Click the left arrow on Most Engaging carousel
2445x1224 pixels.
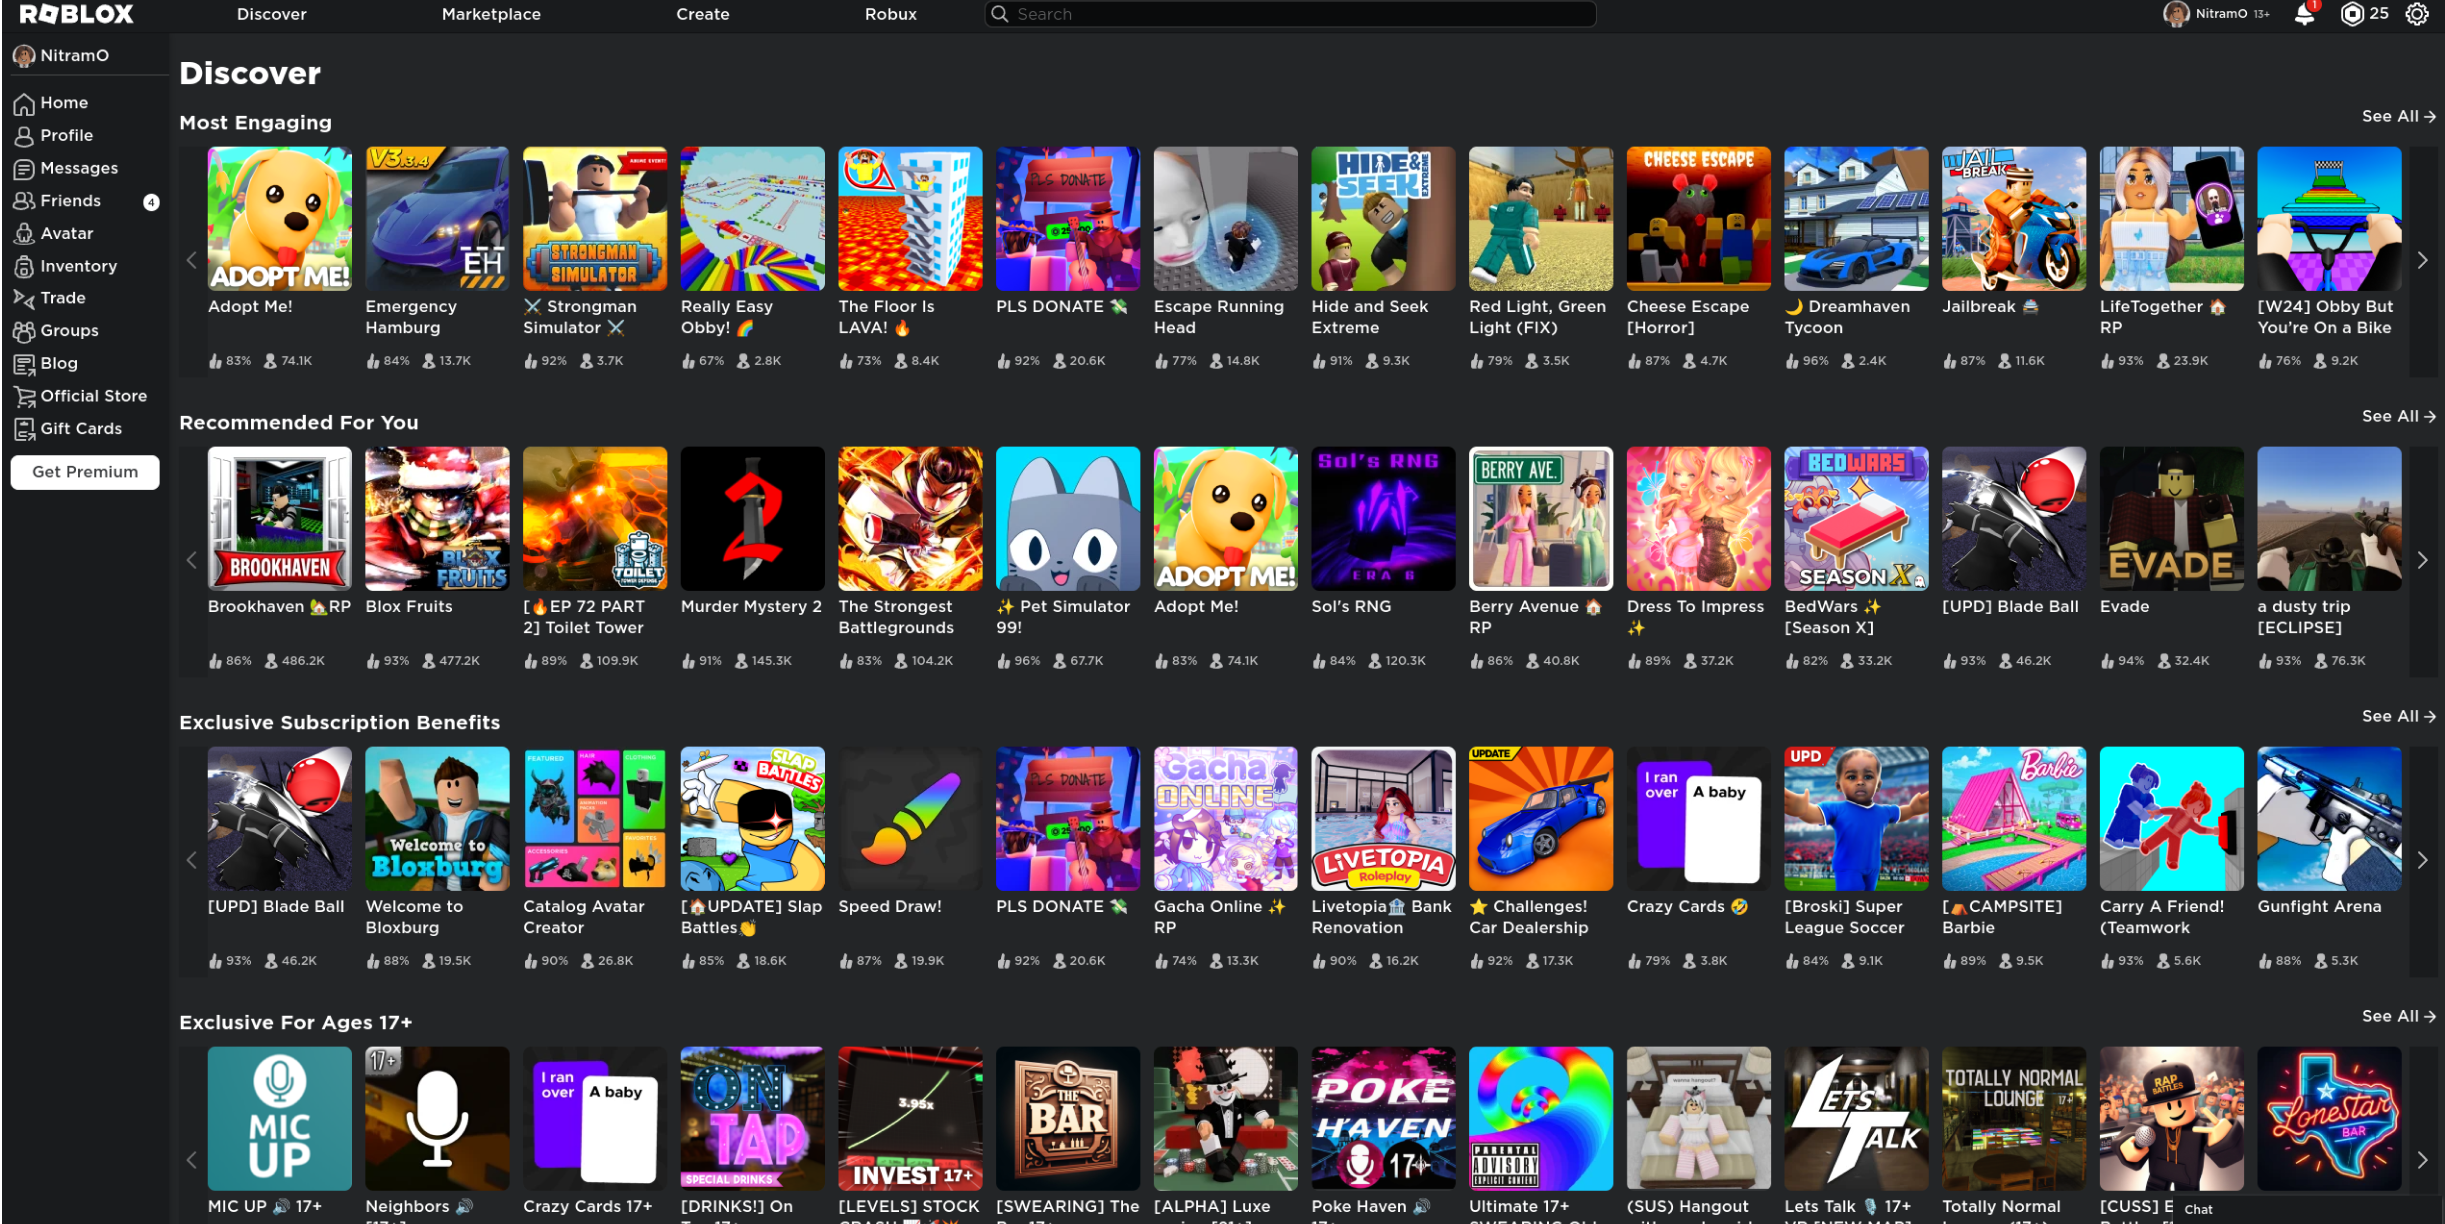[x=191, y=259]
